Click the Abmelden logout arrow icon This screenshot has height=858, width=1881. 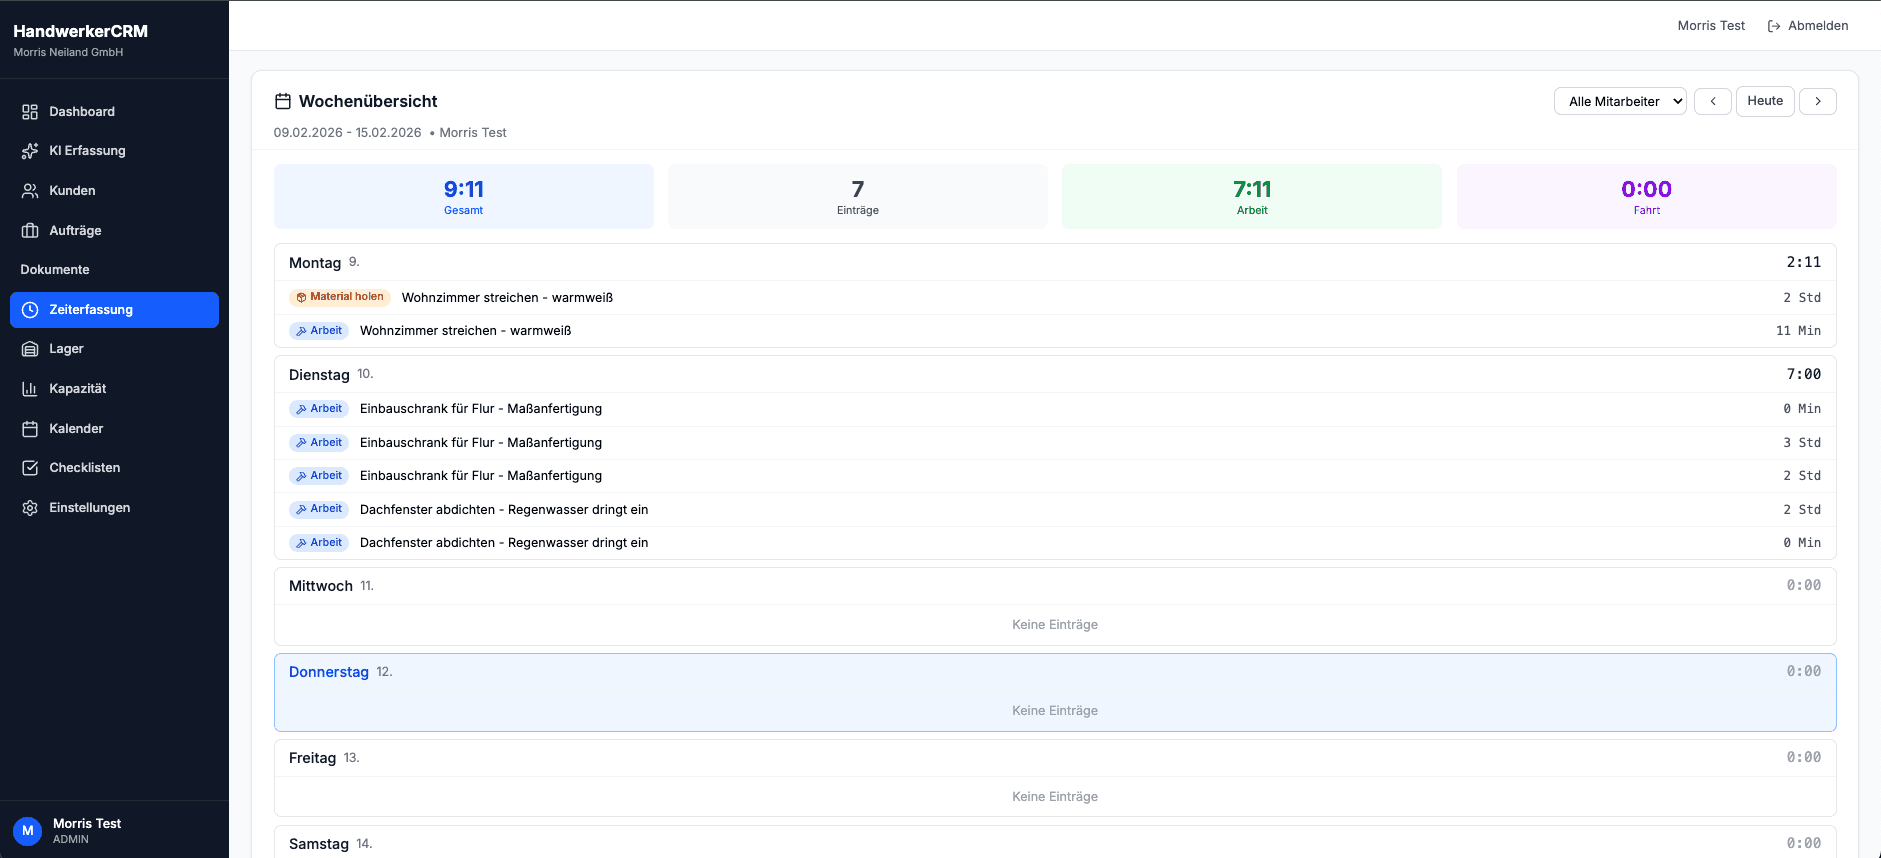[1774, 26]
